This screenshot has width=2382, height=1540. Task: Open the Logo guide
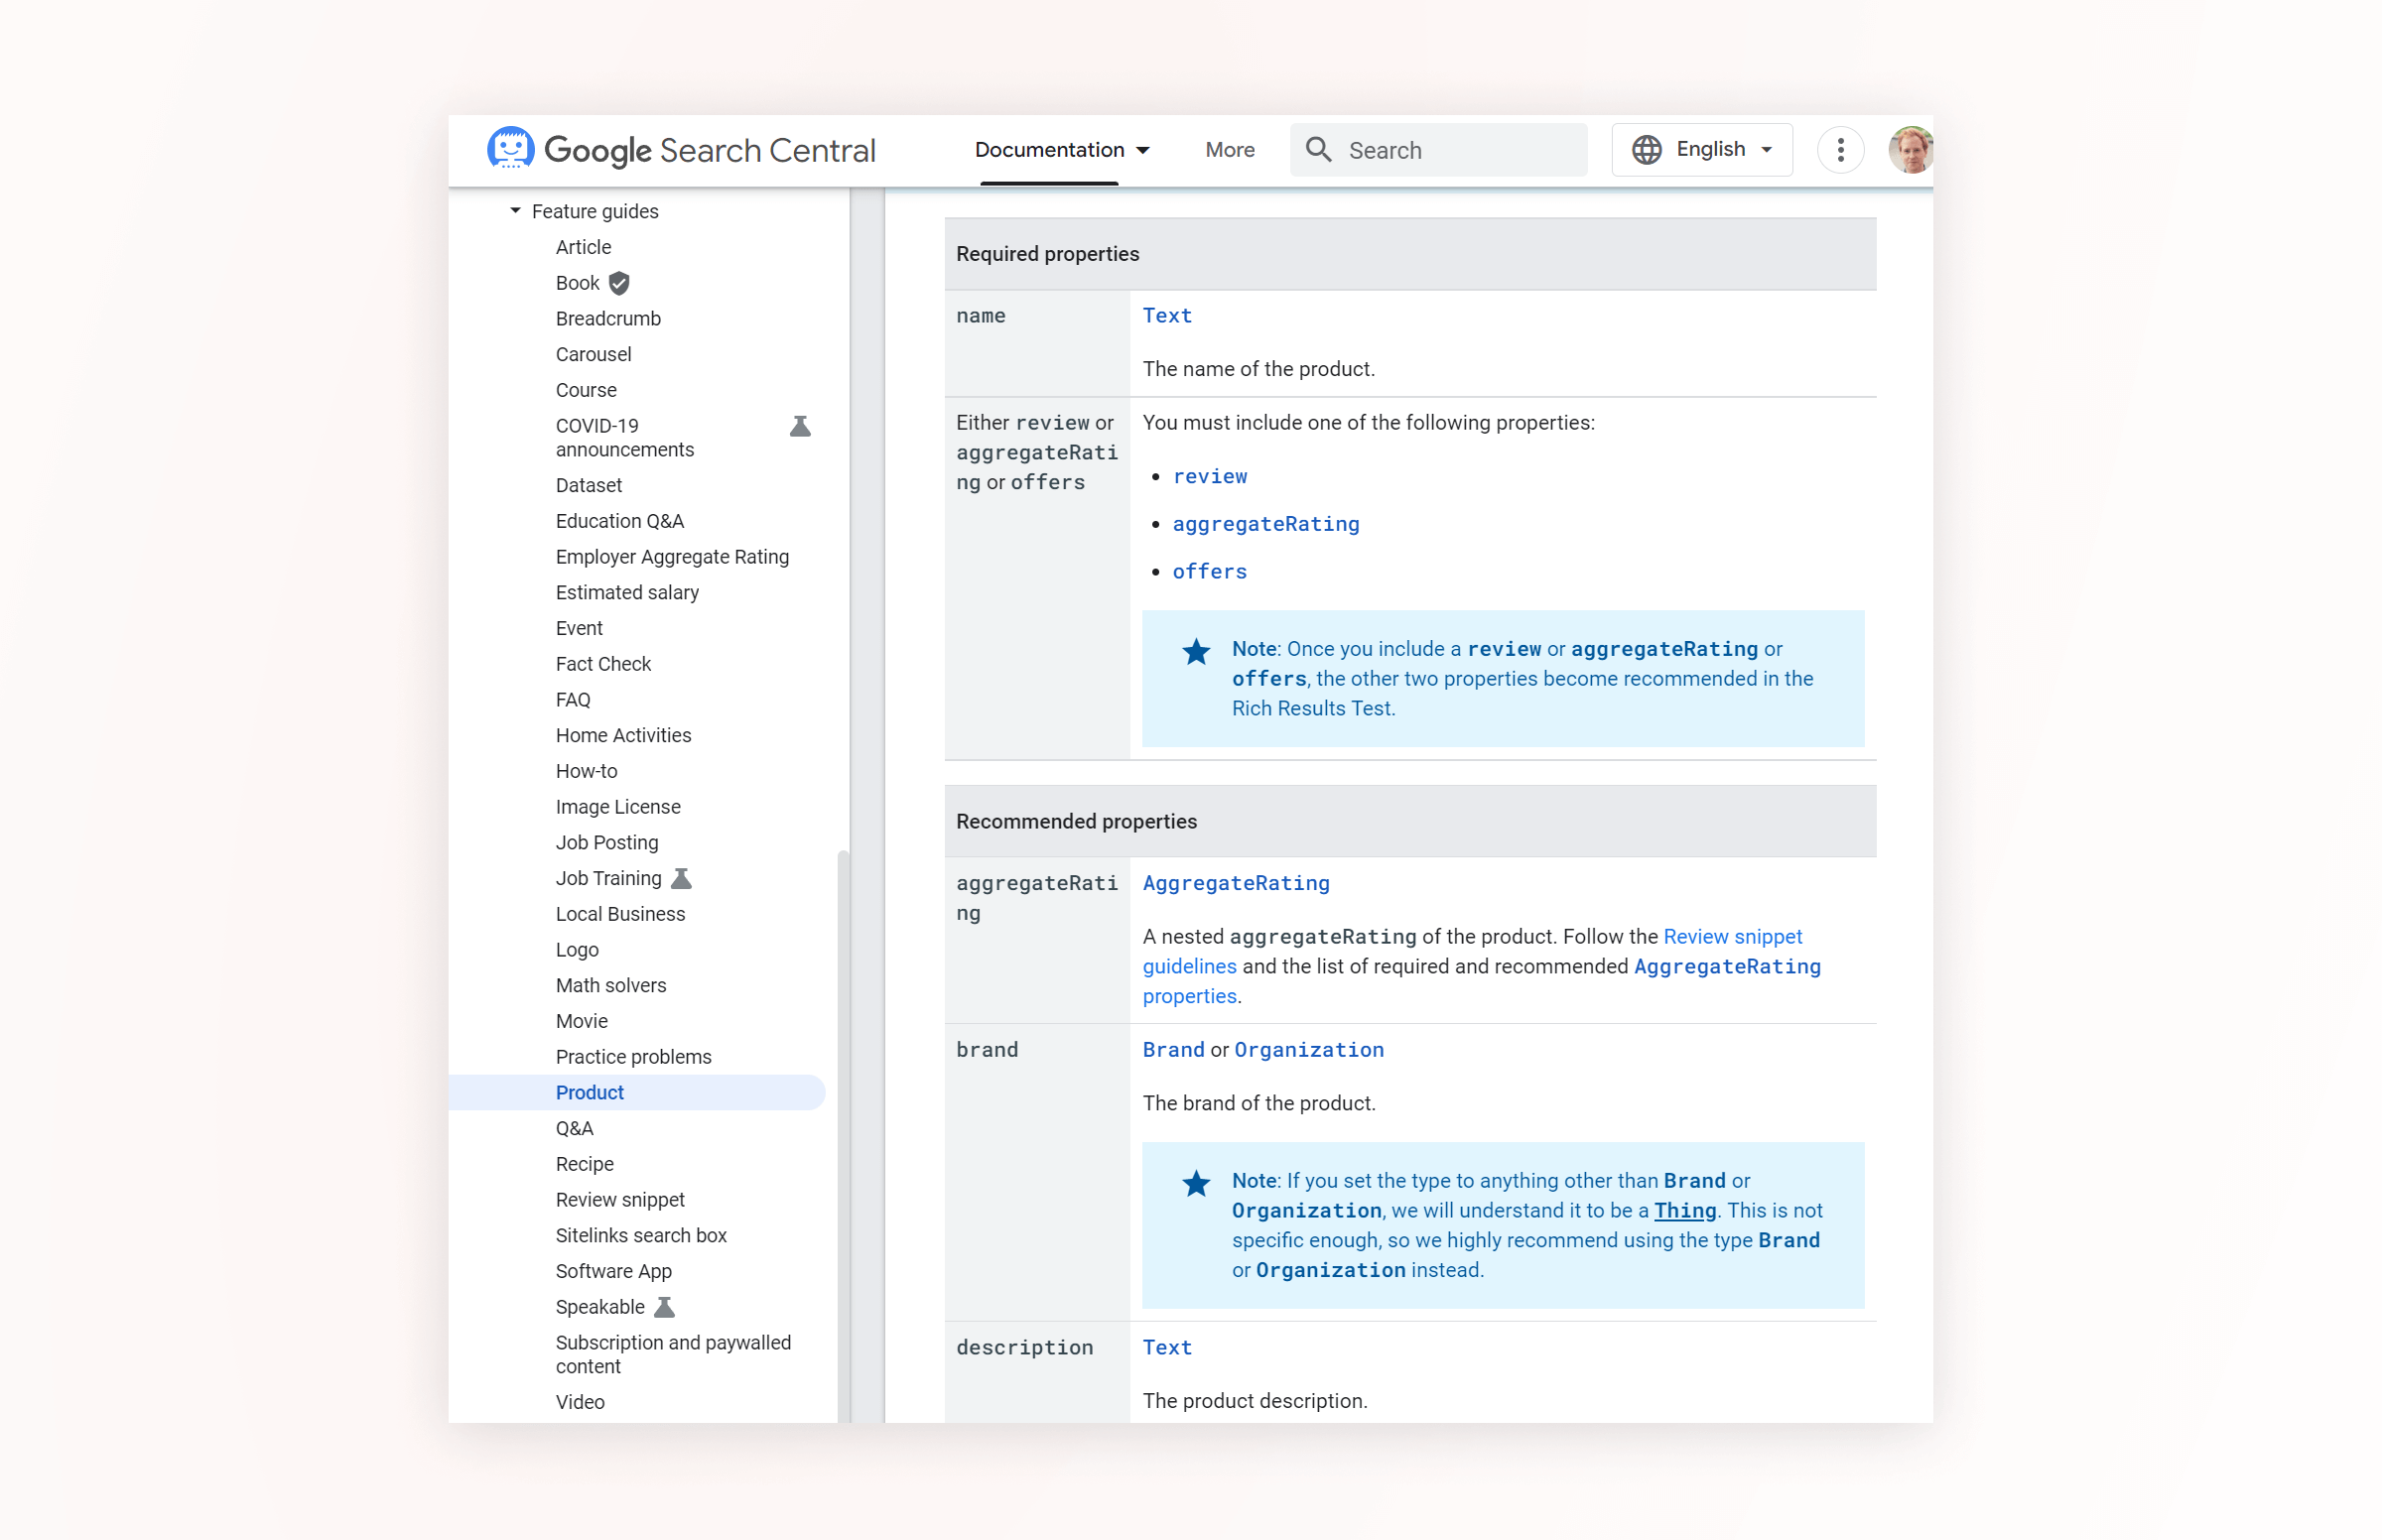[x=577, y=950]
